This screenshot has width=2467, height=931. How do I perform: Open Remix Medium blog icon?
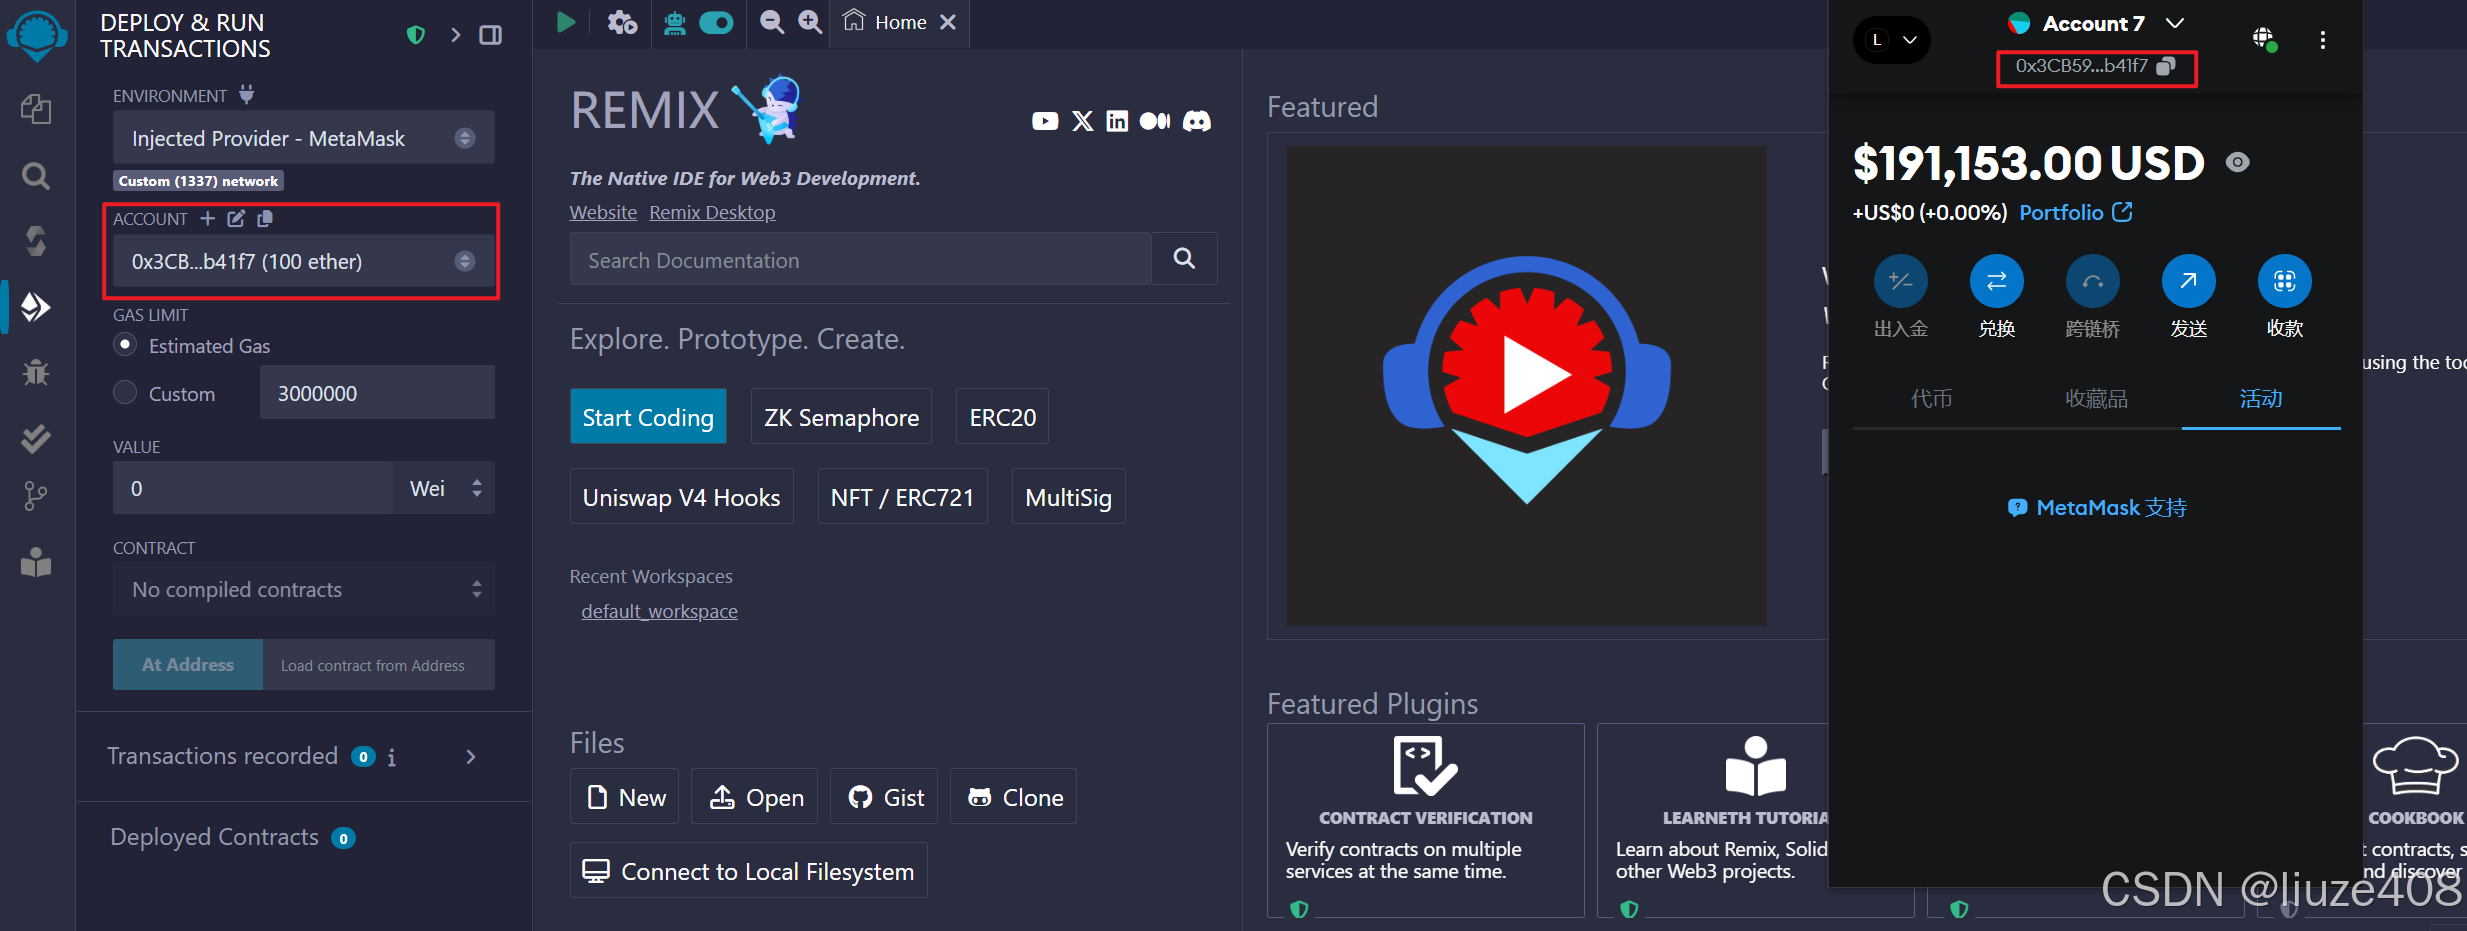point(1155,121)
